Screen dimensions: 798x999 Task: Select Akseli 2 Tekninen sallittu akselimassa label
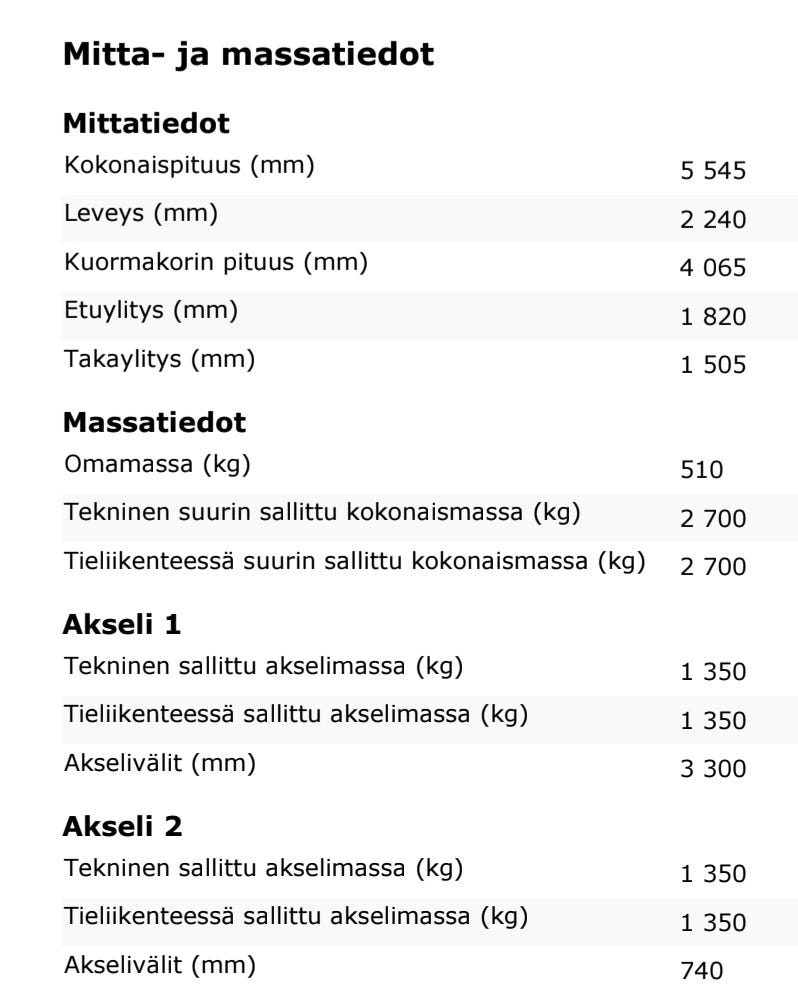264,868
